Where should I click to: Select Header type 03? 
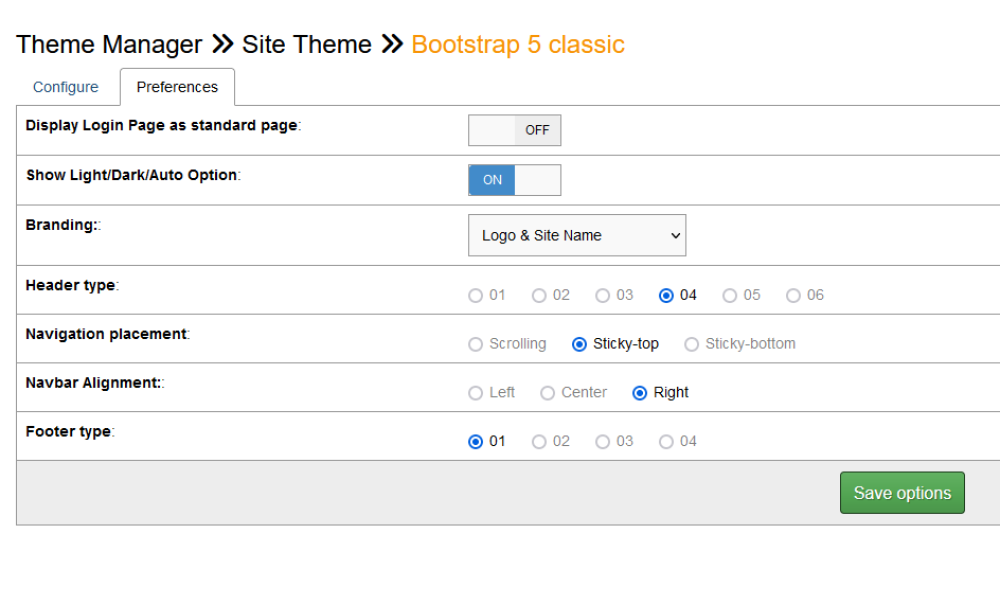coord(602,296)
